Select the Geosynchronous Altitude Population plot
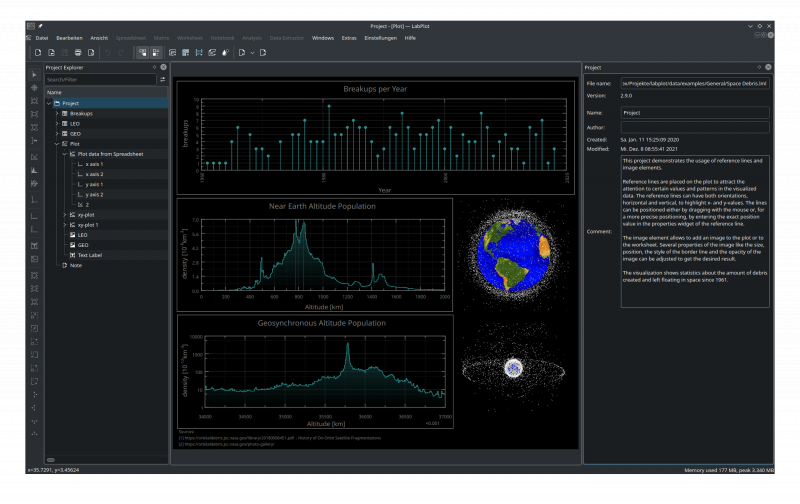The image size is (800, 504). [x=315, y=371]
